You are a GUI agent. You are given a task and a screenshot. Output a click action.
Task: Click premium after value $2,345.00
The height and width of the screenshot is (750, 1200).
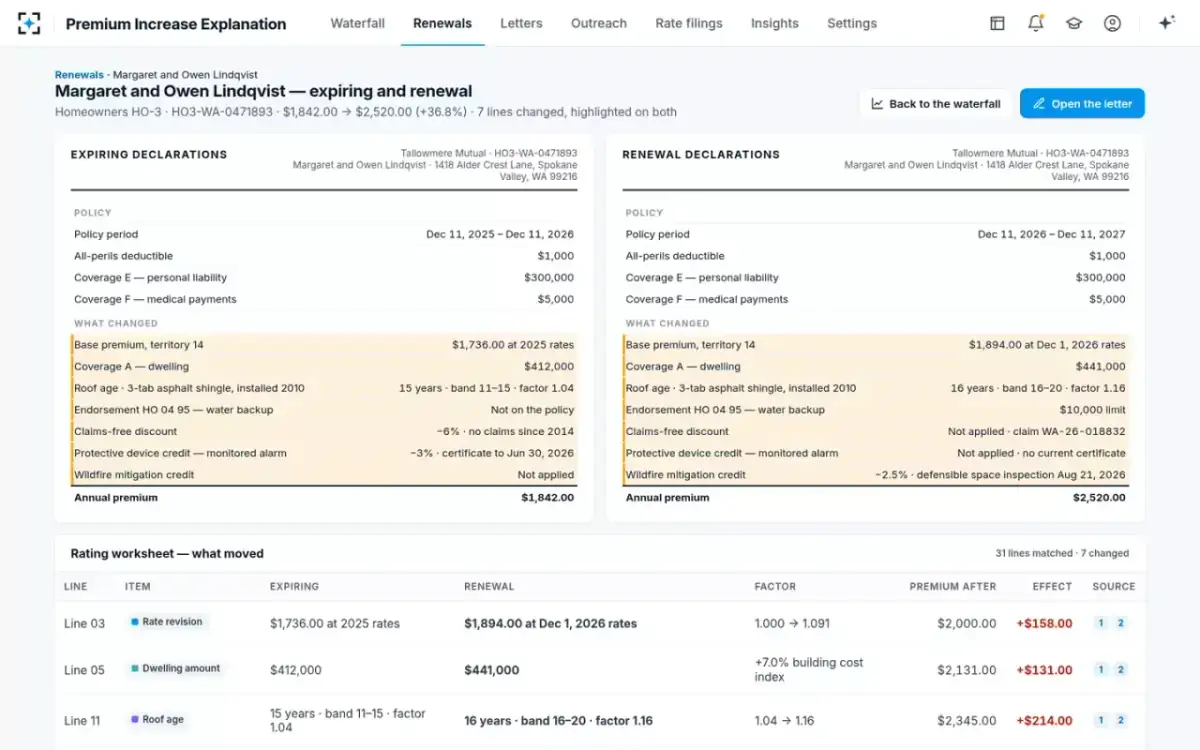967,720
